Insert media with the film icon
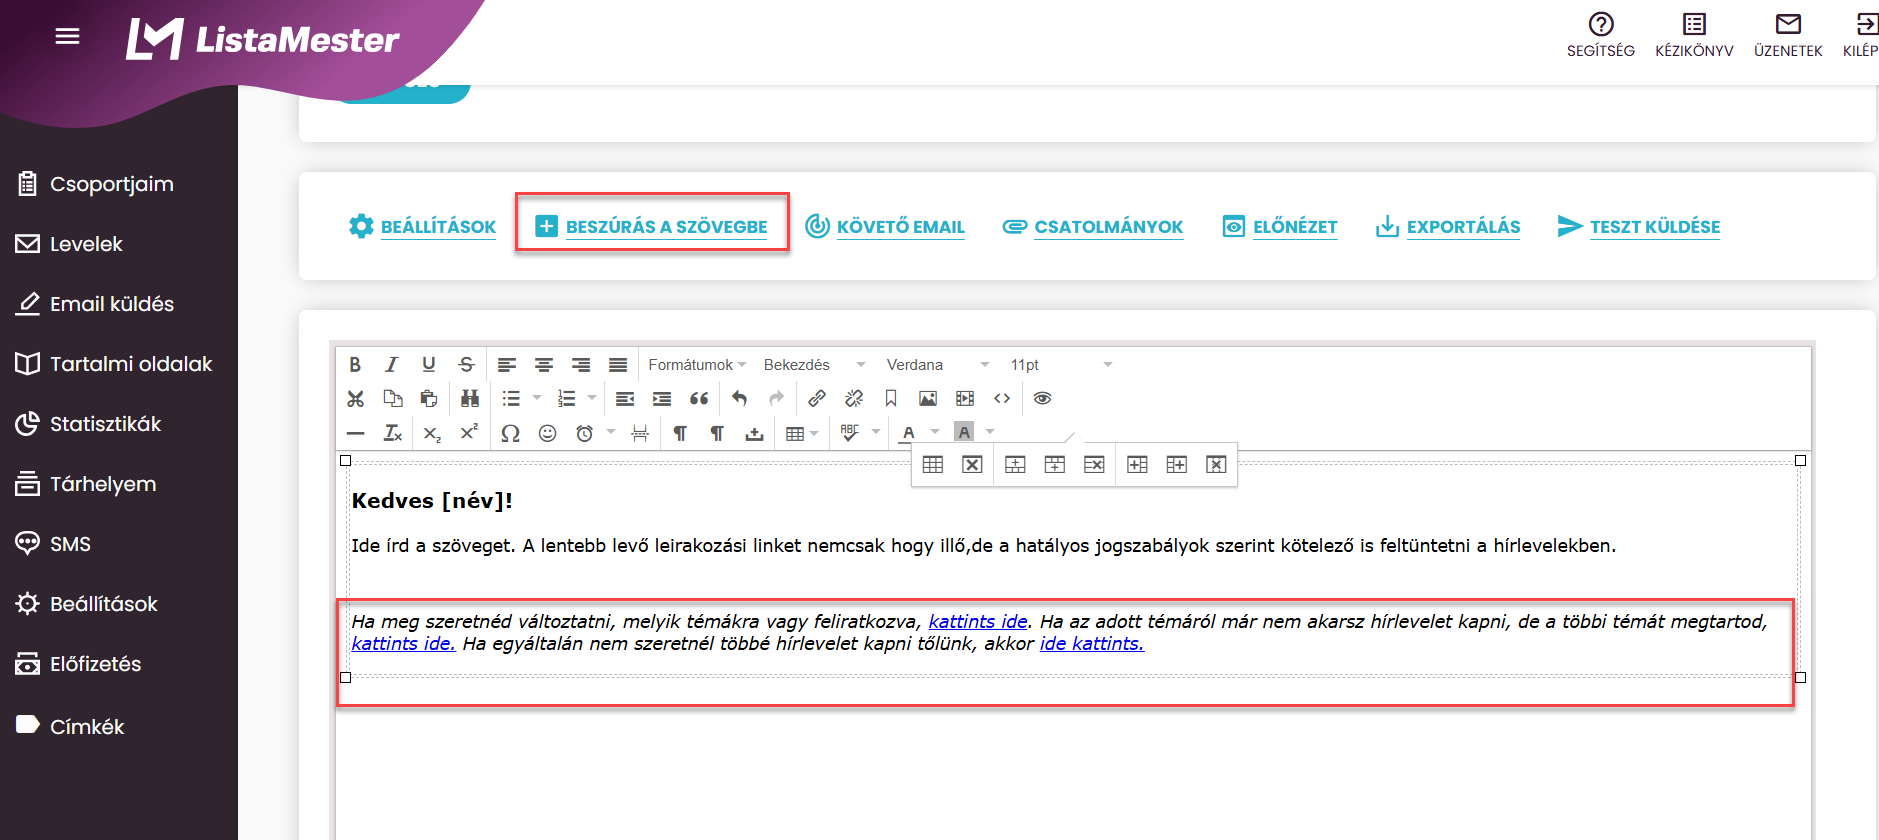 [x=965, y=399]
